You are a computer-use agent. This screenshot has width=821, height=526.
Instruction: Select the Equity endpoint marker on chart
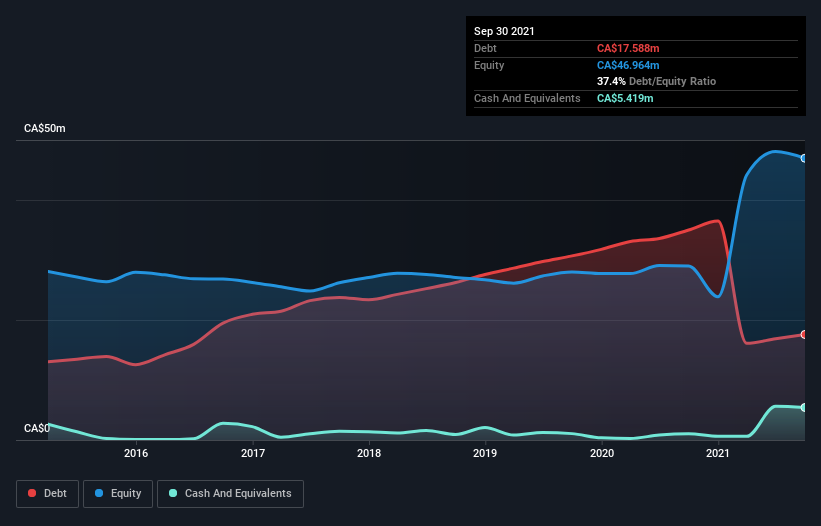pos(804,158)
